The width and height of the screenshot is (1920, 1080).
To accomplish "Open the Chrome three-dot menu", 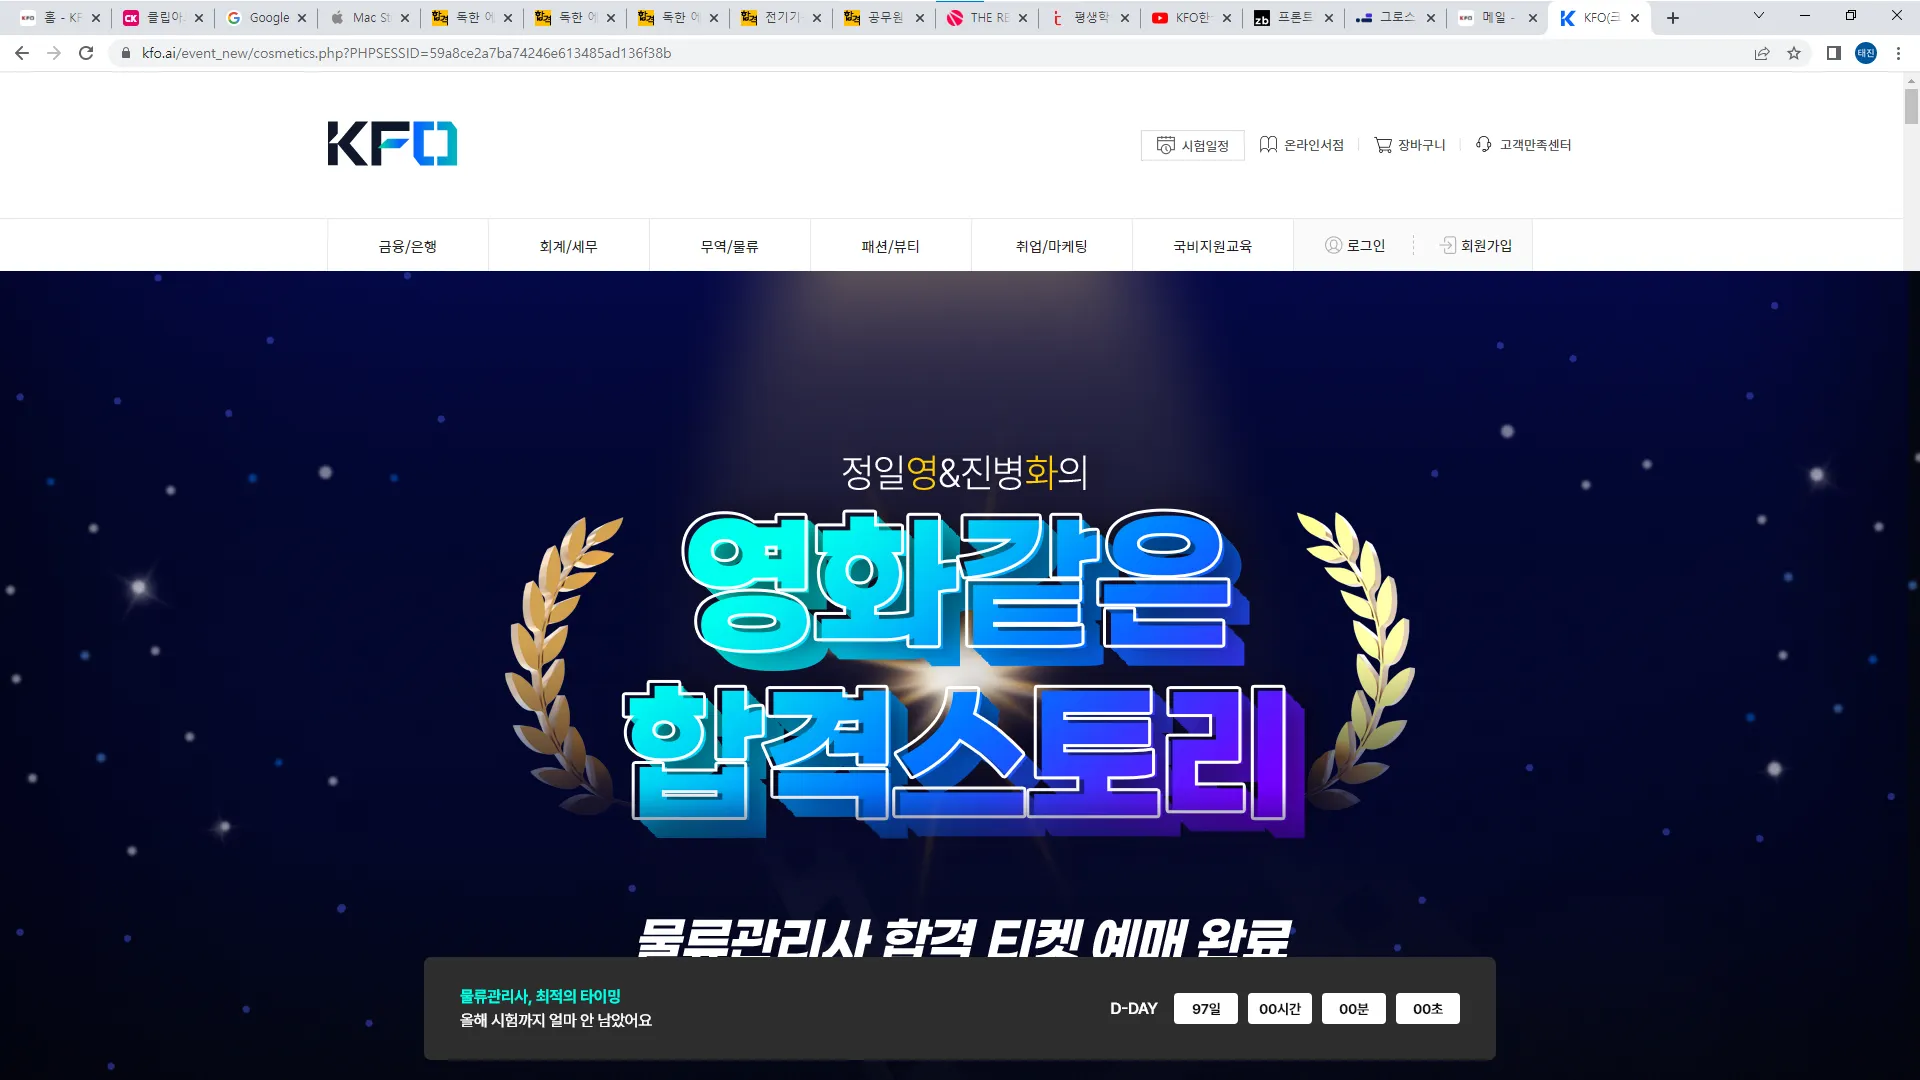I will (x=1898, y=53).
